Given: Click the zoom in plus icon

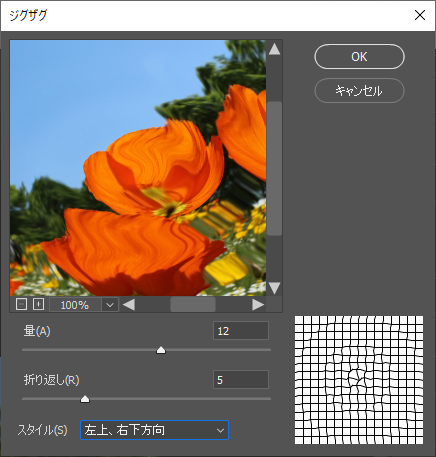Looking at the screenshot, I should click(x=39, y=304).
